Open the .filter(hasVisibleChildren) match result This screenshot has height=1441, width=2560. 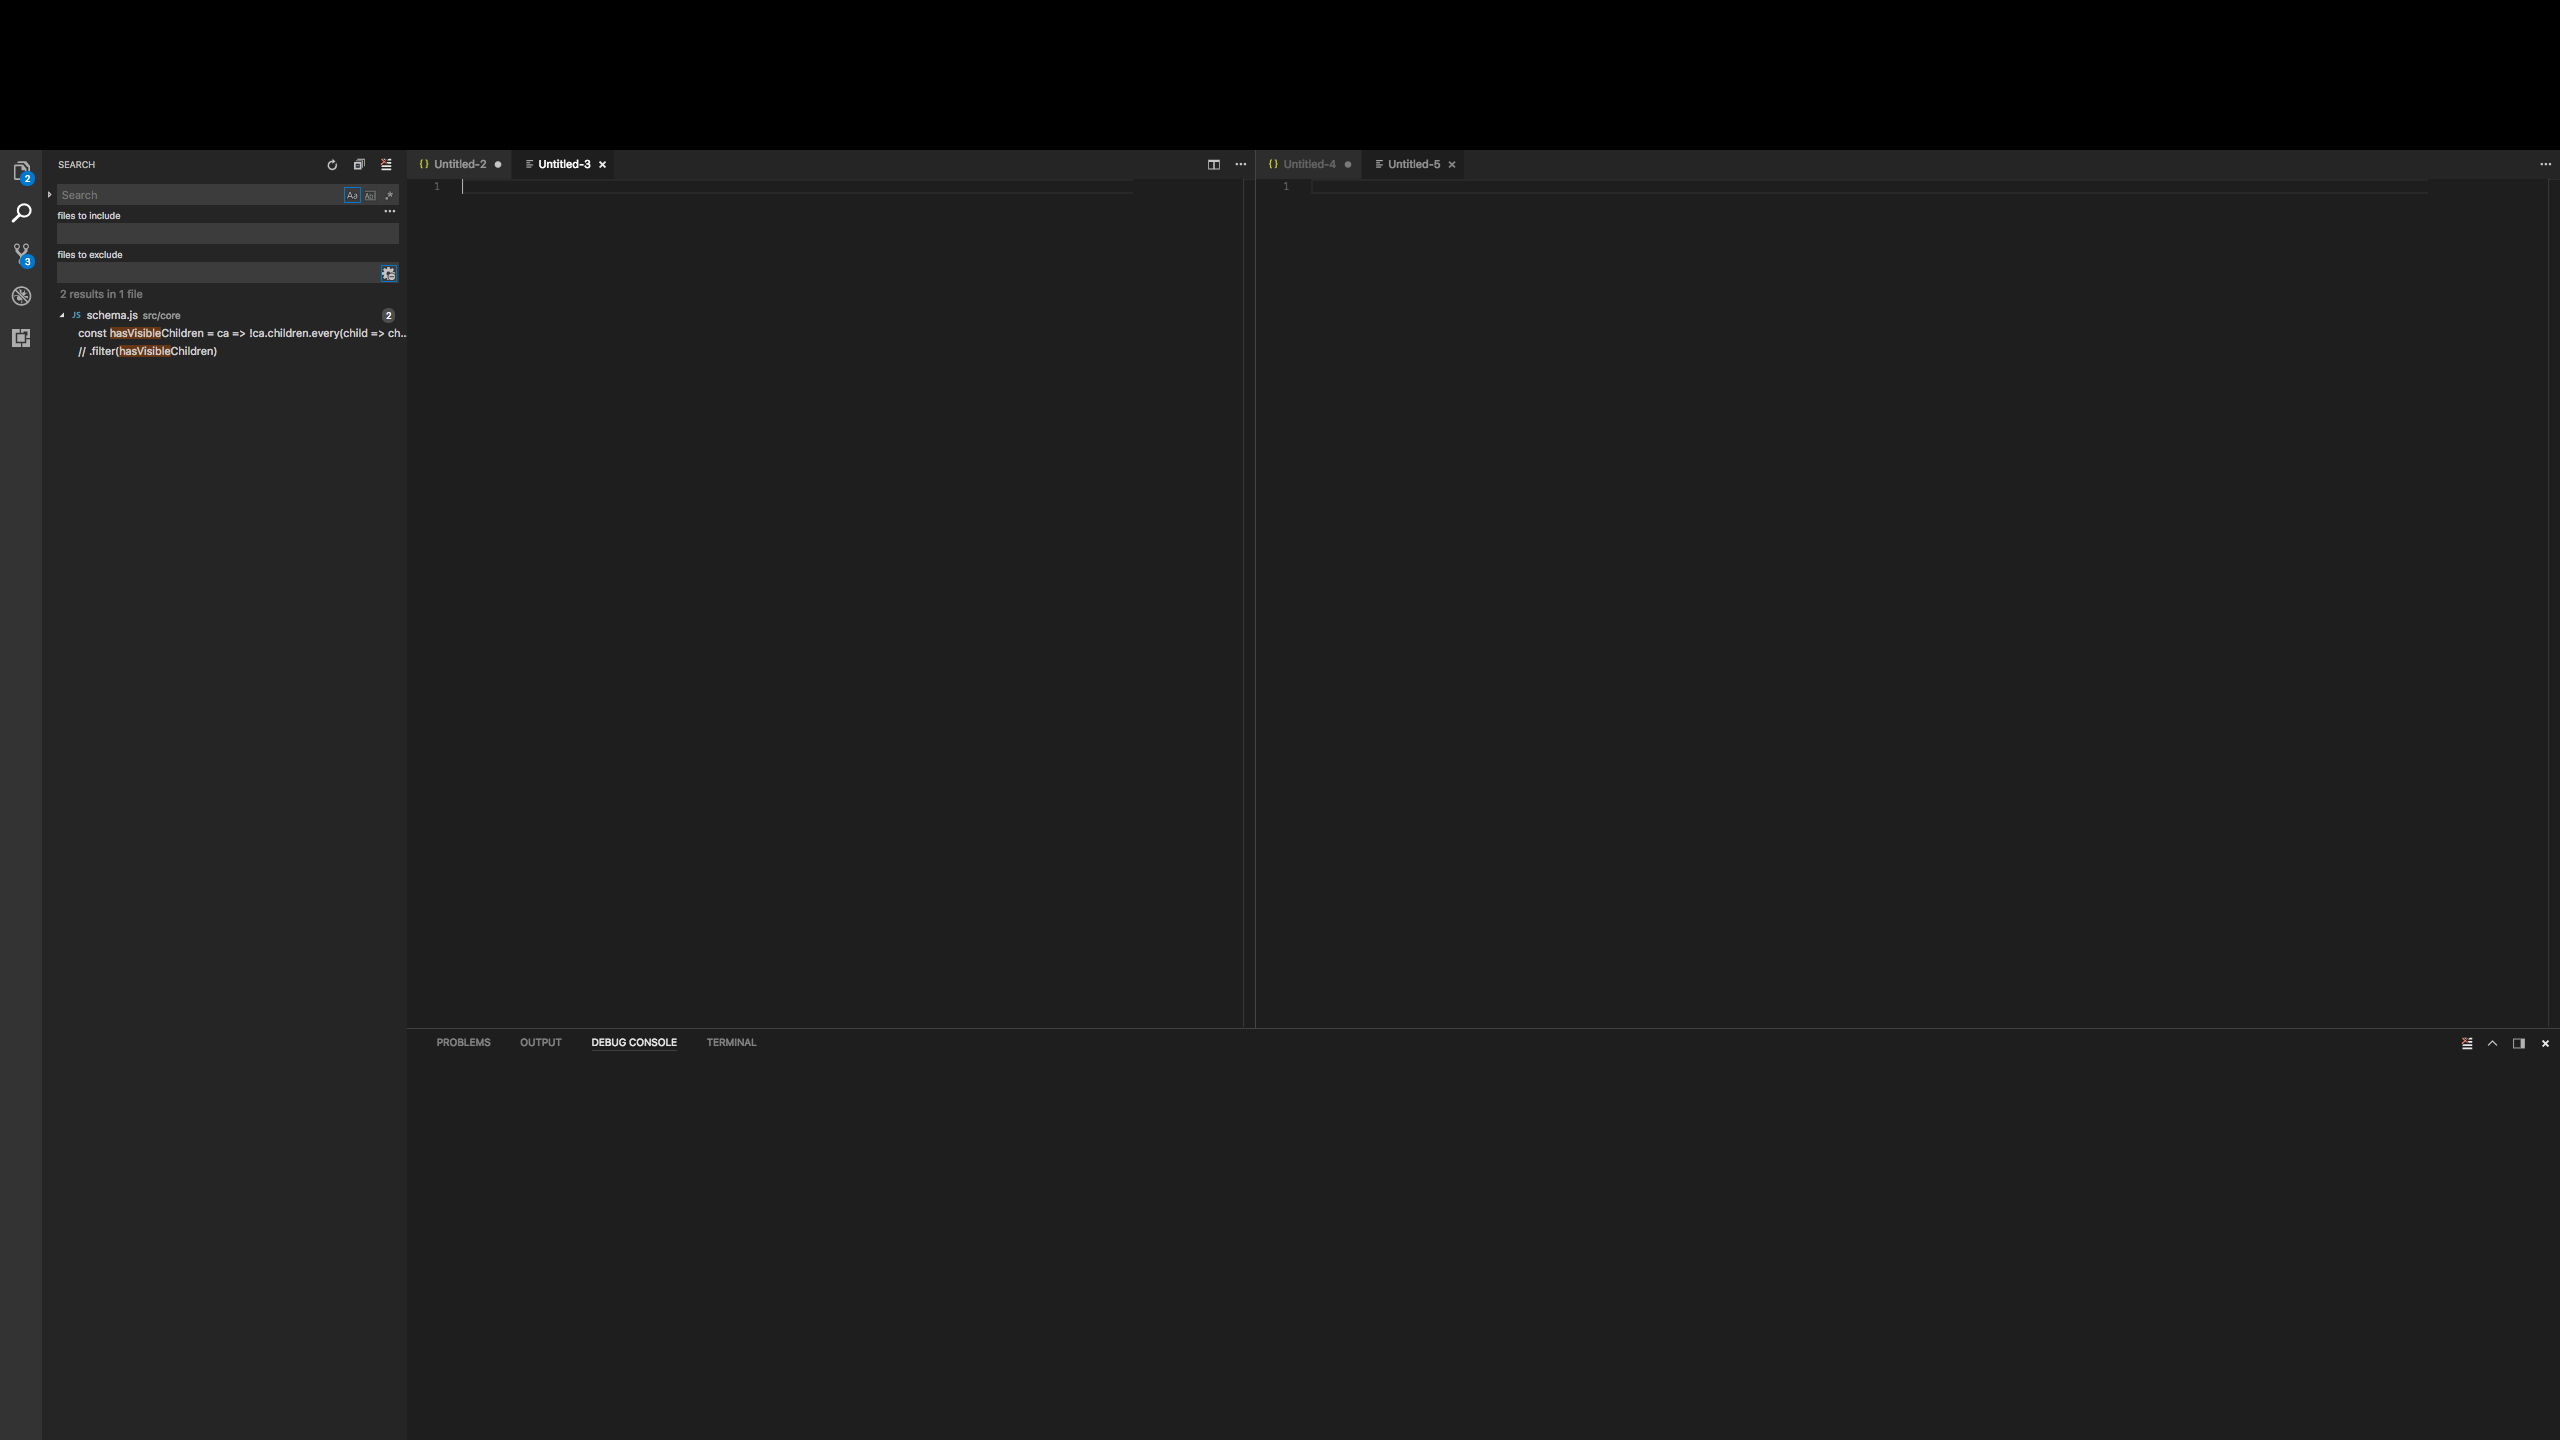click(148, 351)
